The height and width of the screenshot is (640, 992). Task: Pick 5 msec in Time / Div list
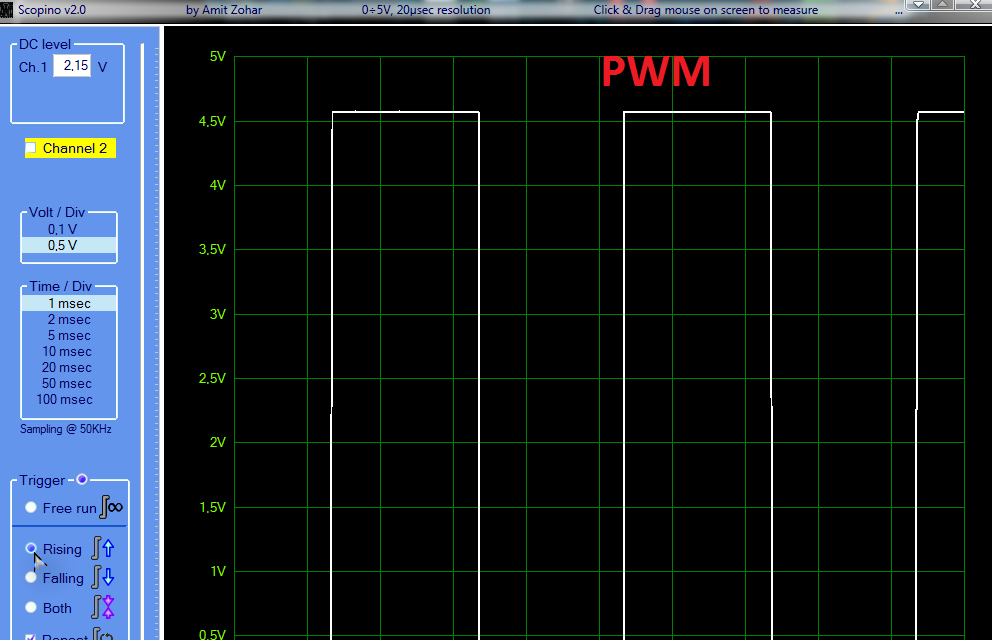point(68,336)
